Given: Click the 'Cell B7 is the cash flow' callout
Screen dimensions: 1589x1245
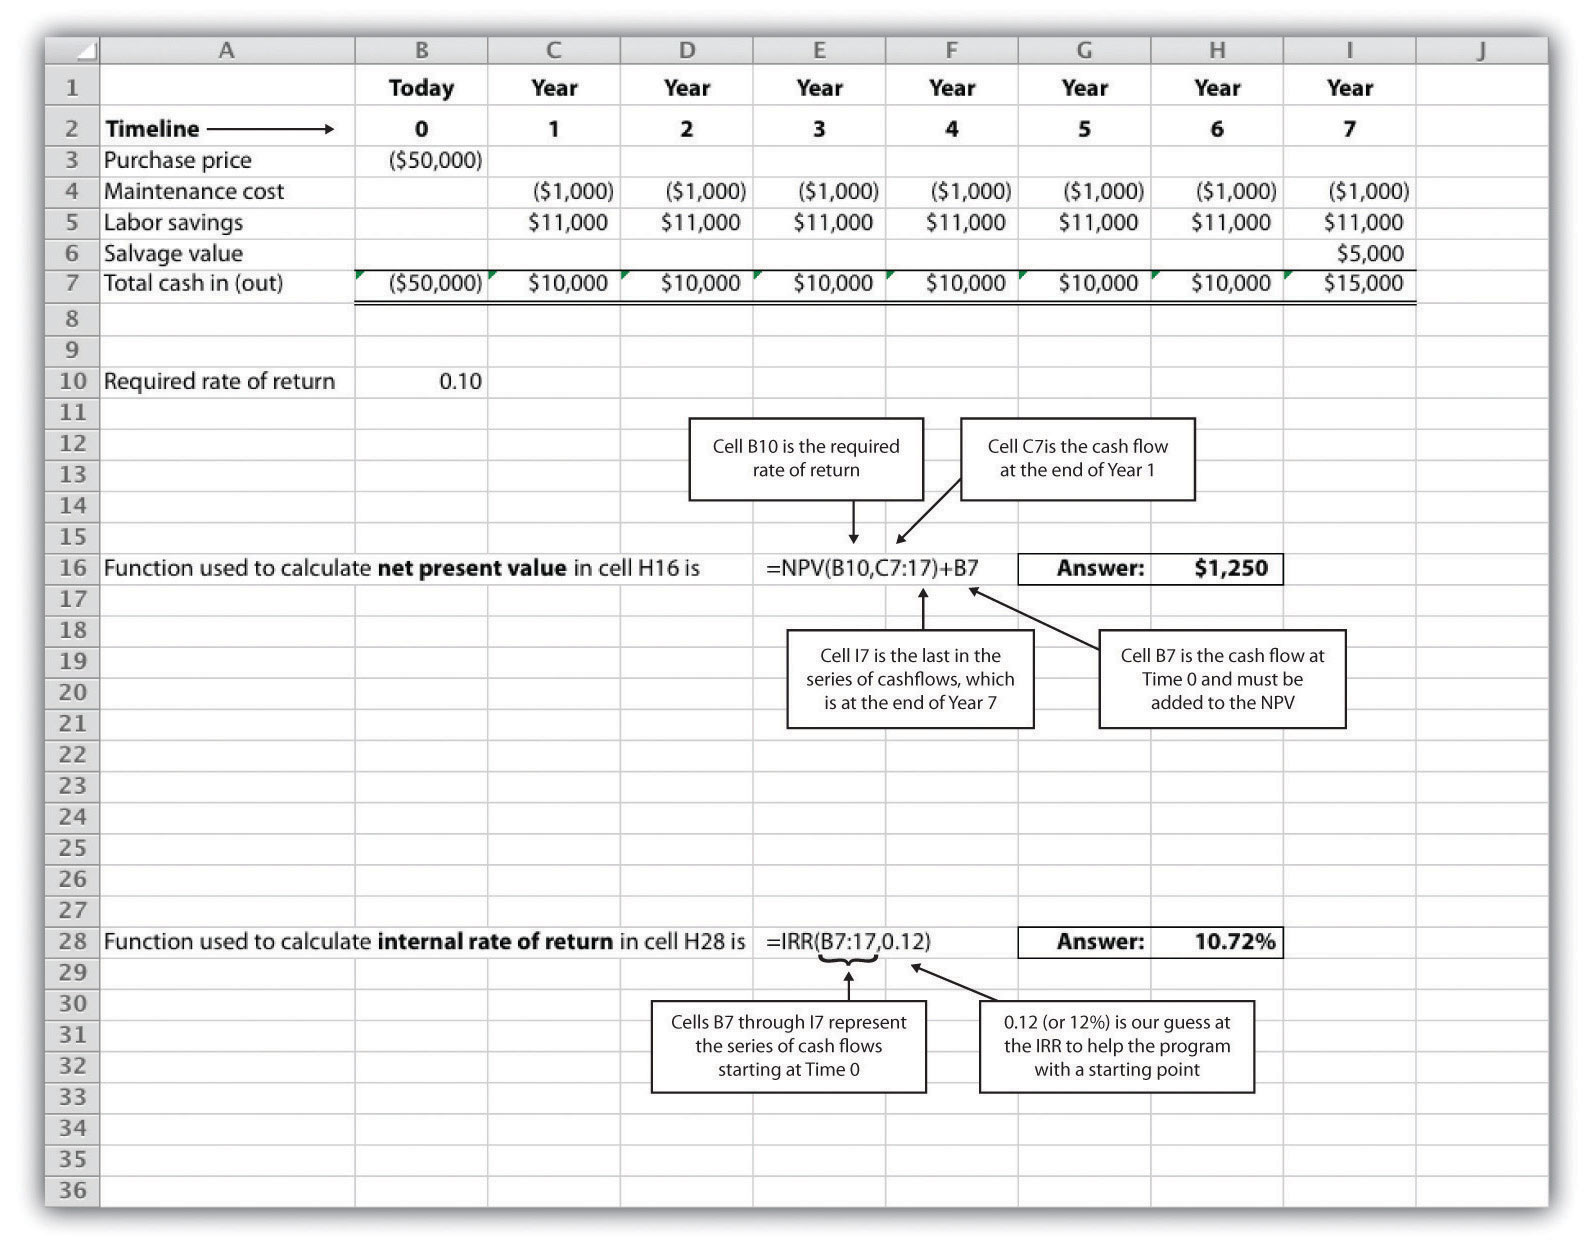Looking at the screenshot, I should point(1222,679).
